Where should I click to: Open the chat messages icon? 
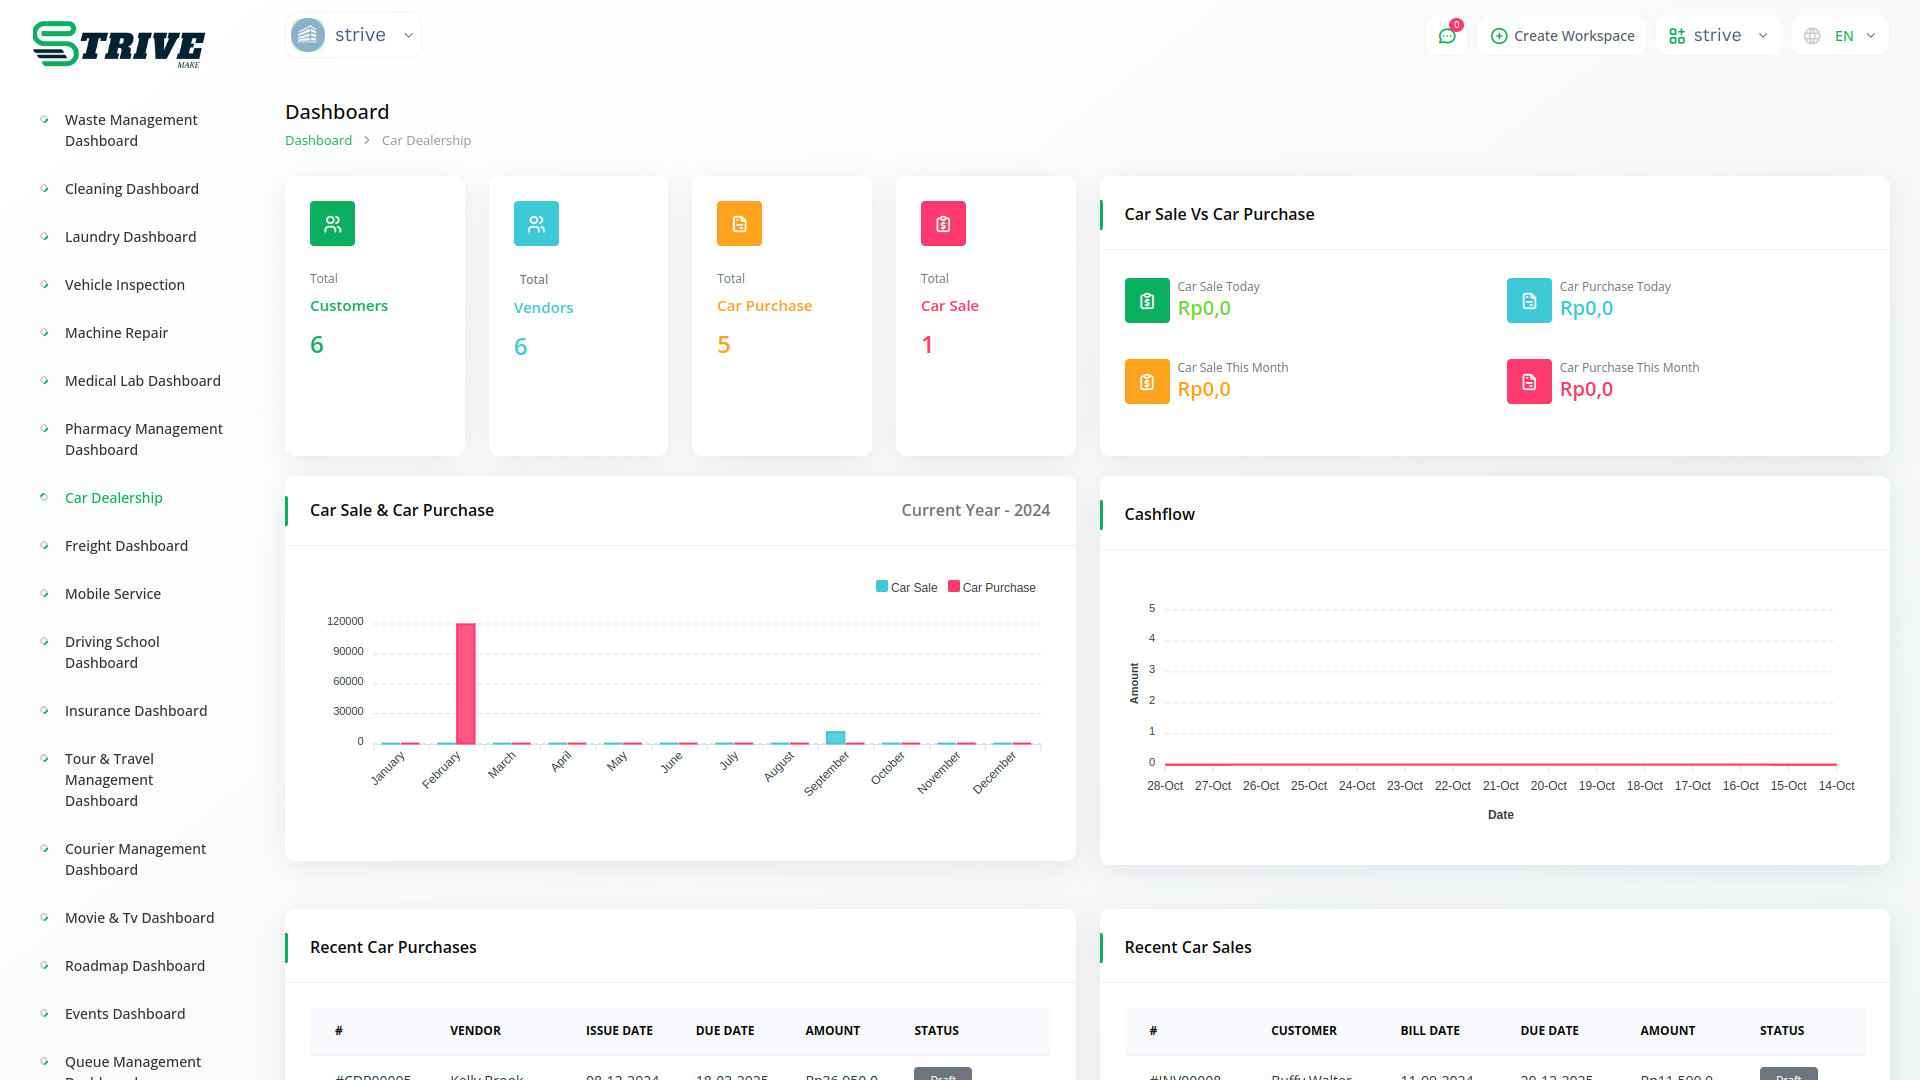[x=1447, y=36]
